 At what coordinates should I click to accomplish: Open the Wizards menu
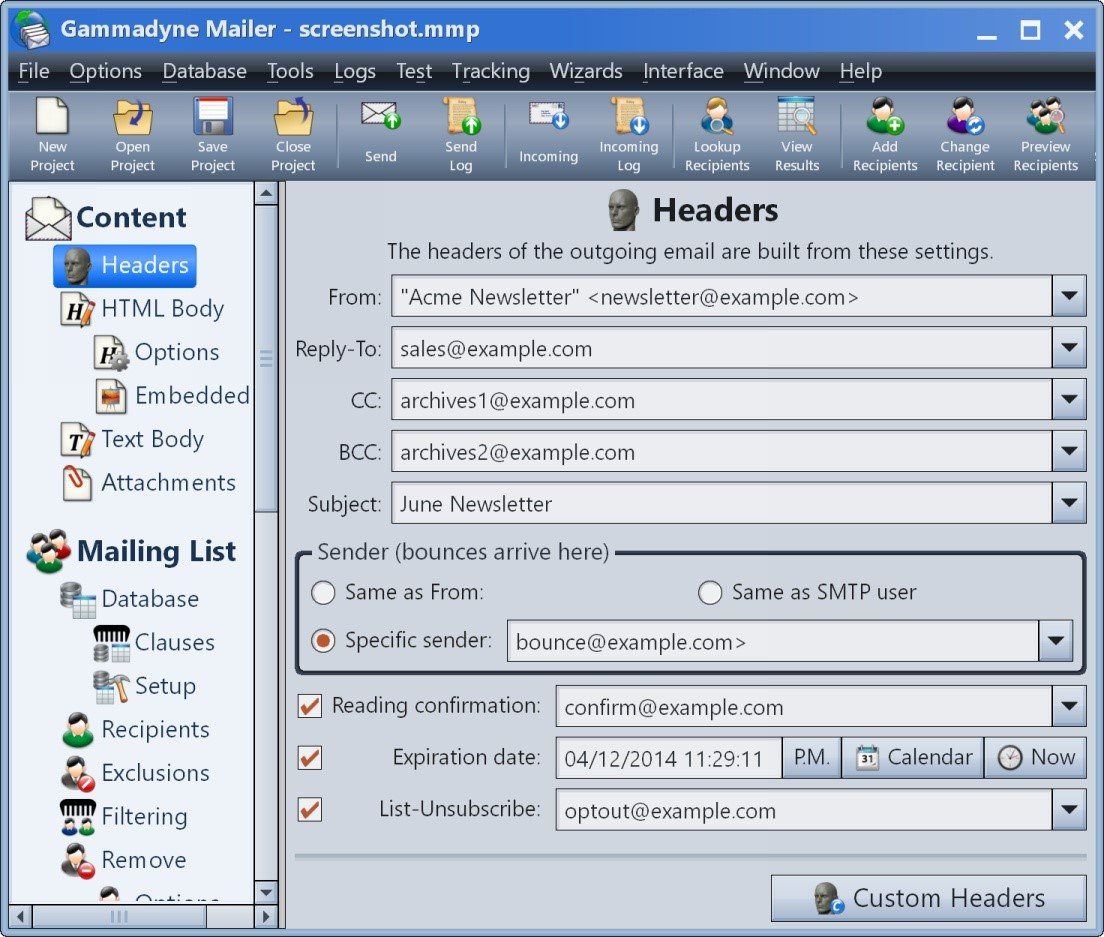(586, 71)
